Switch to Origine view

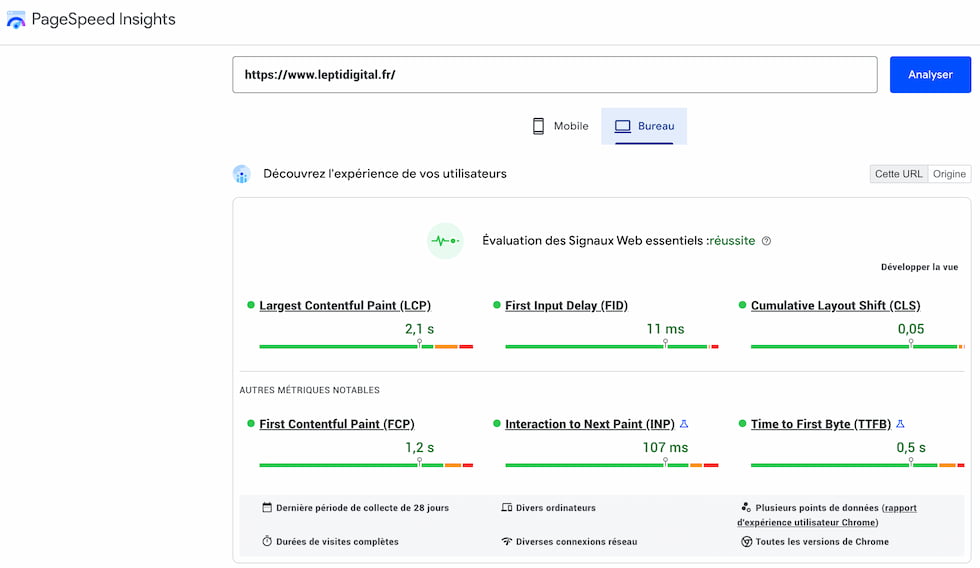pos(949,174)
